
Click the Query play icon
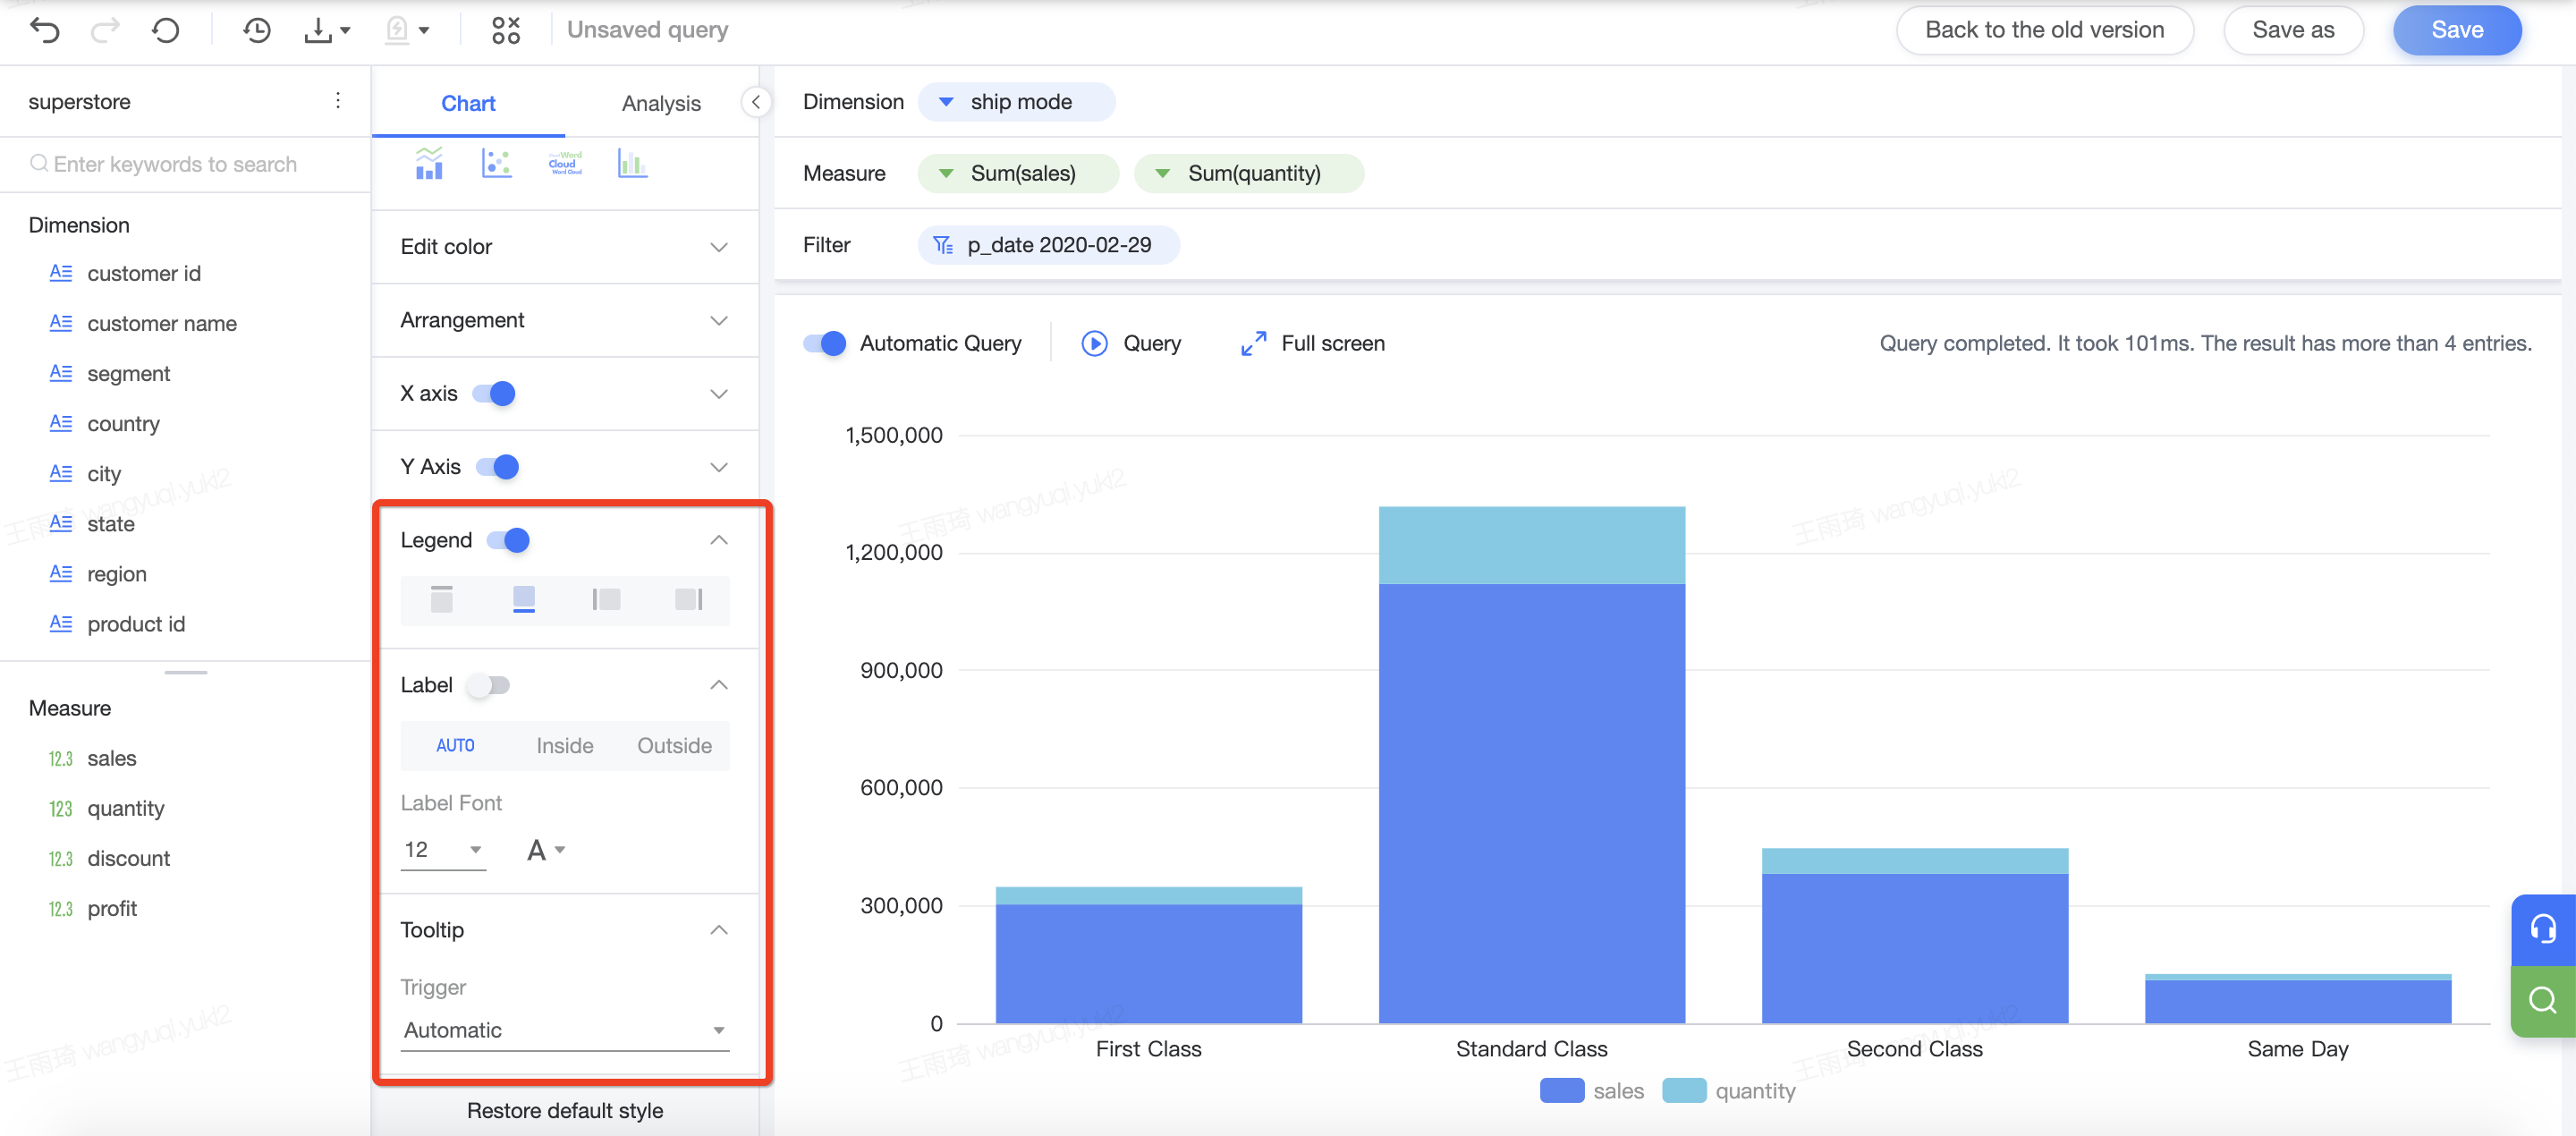(1095, 344)
